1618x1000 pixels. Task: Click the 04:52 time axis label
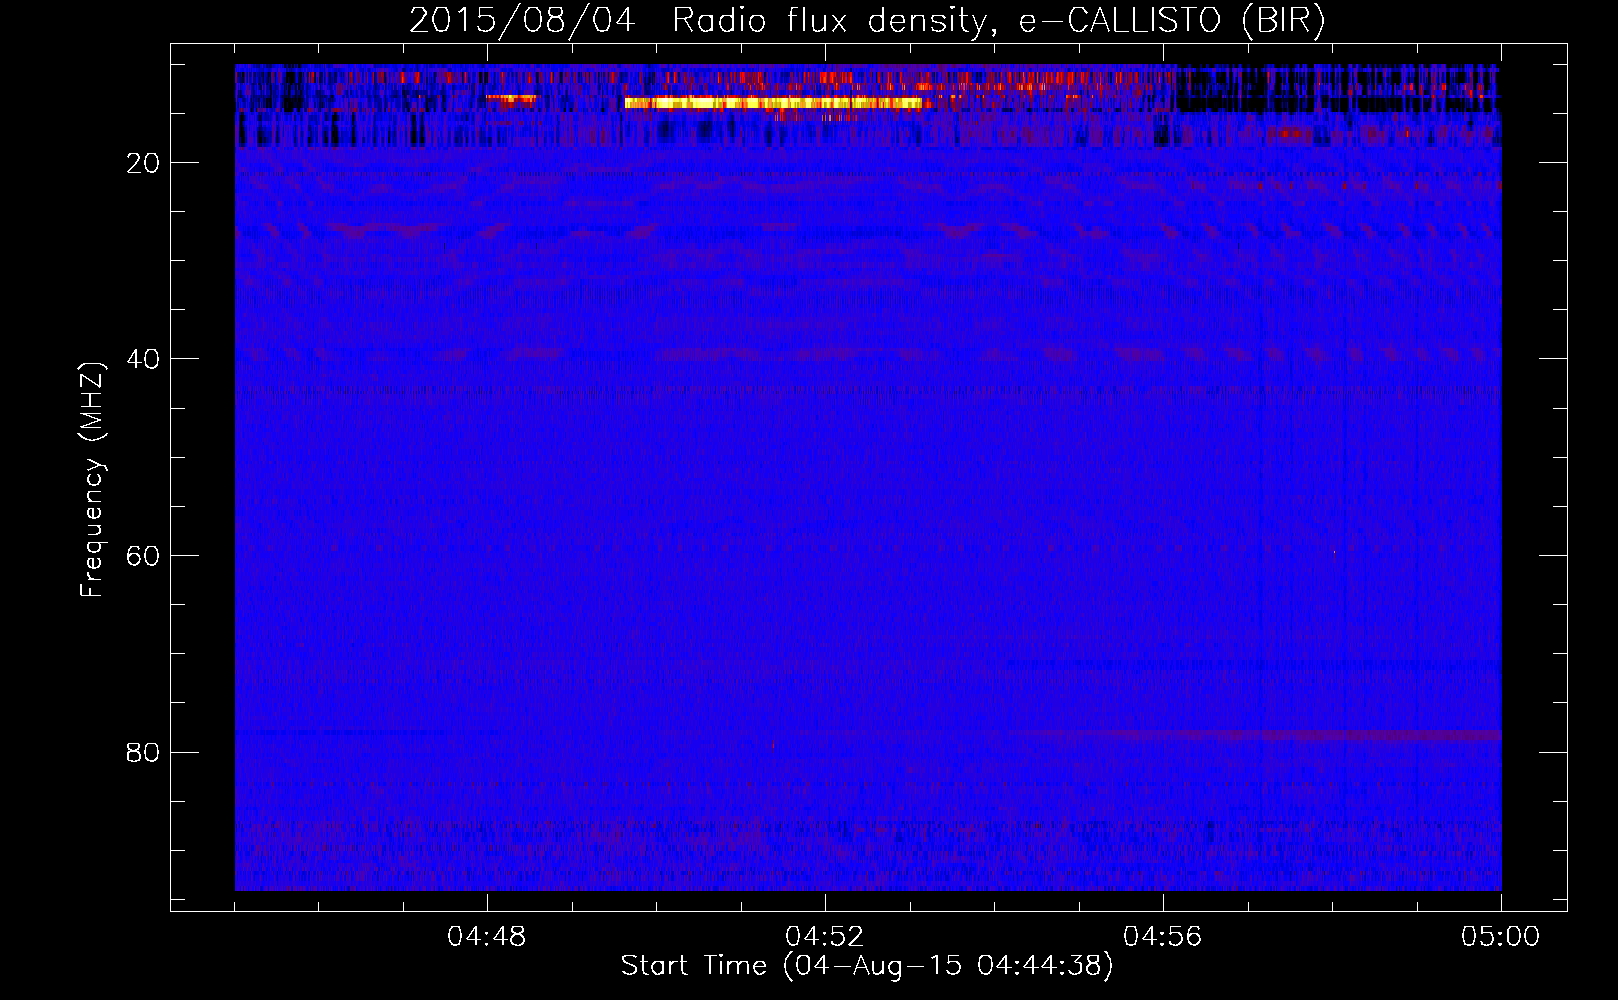(825, 937)
